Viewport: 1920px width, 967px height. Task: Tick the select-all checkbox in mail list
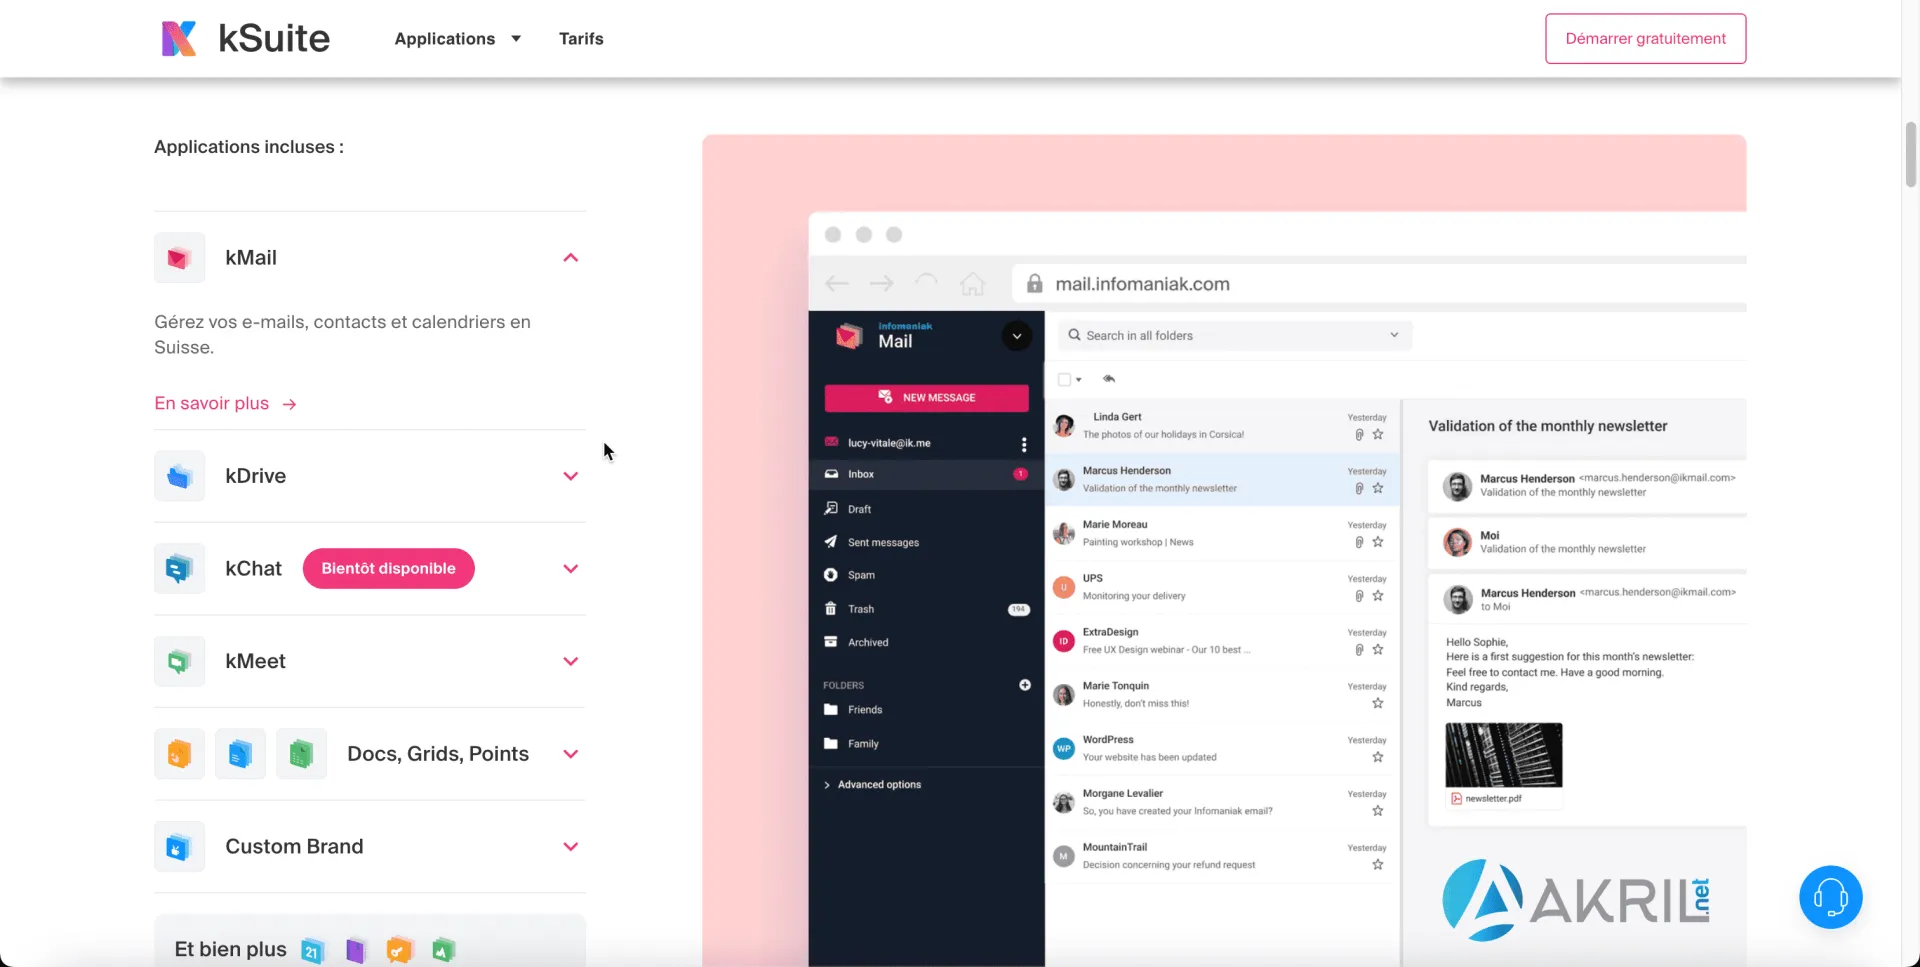pos(1064,380)
